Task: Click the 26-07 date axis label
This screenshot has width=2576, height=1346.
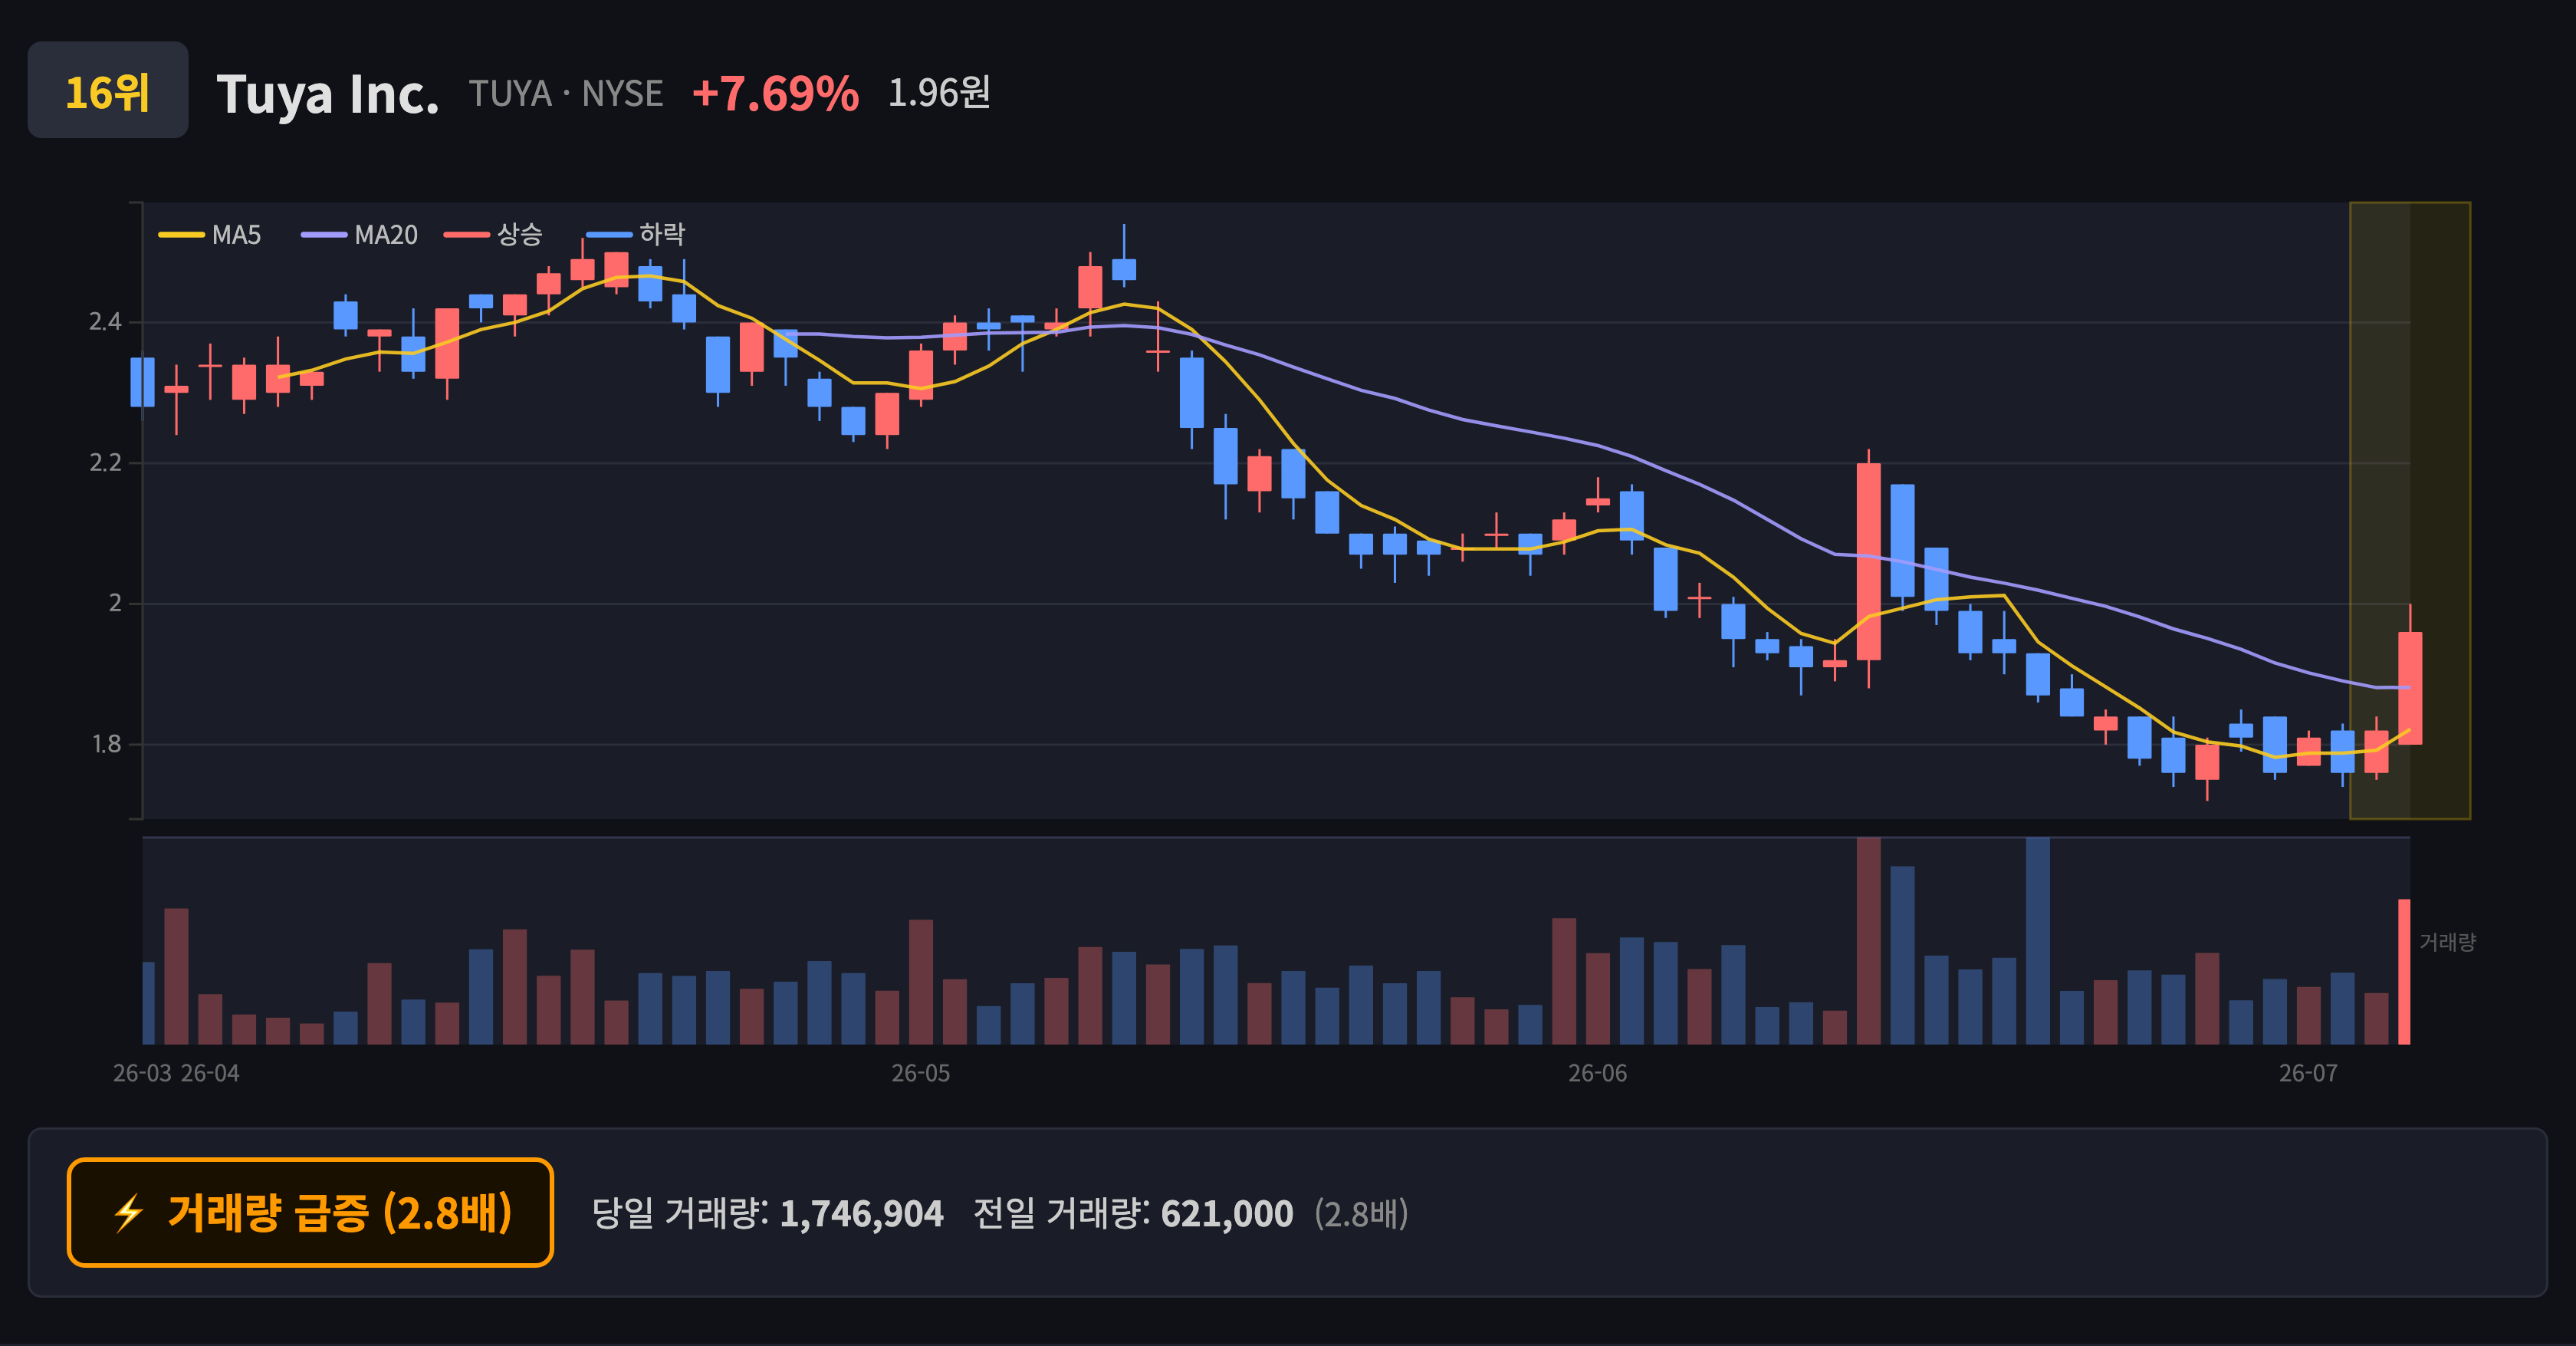Action: click(2308, 1073)
